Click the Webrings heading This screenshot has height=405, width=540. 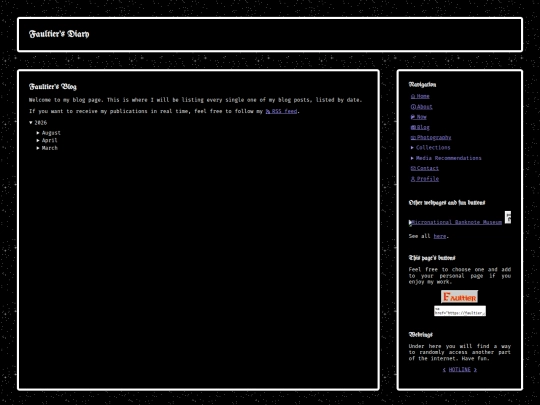(x=420, y=335)
